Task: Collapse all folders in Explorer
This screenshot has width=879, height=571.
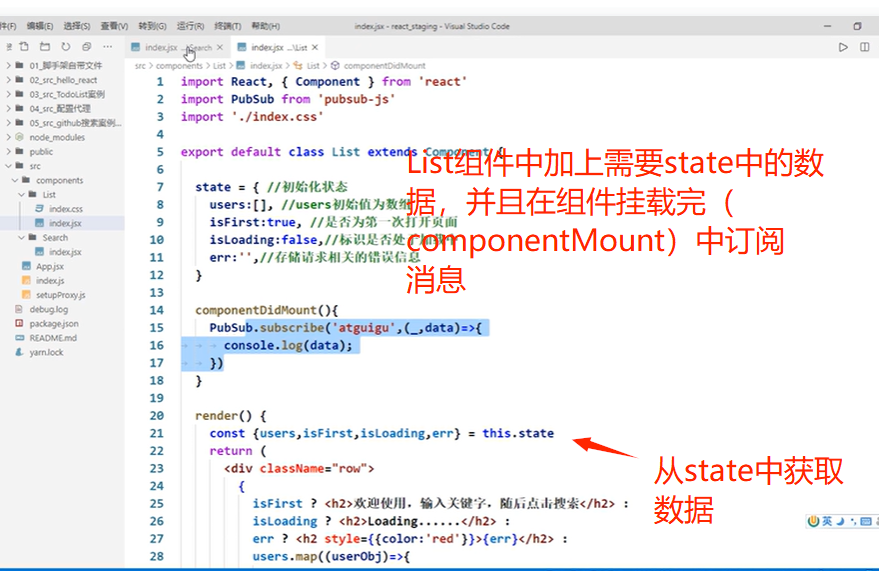Action: point(86,47)
